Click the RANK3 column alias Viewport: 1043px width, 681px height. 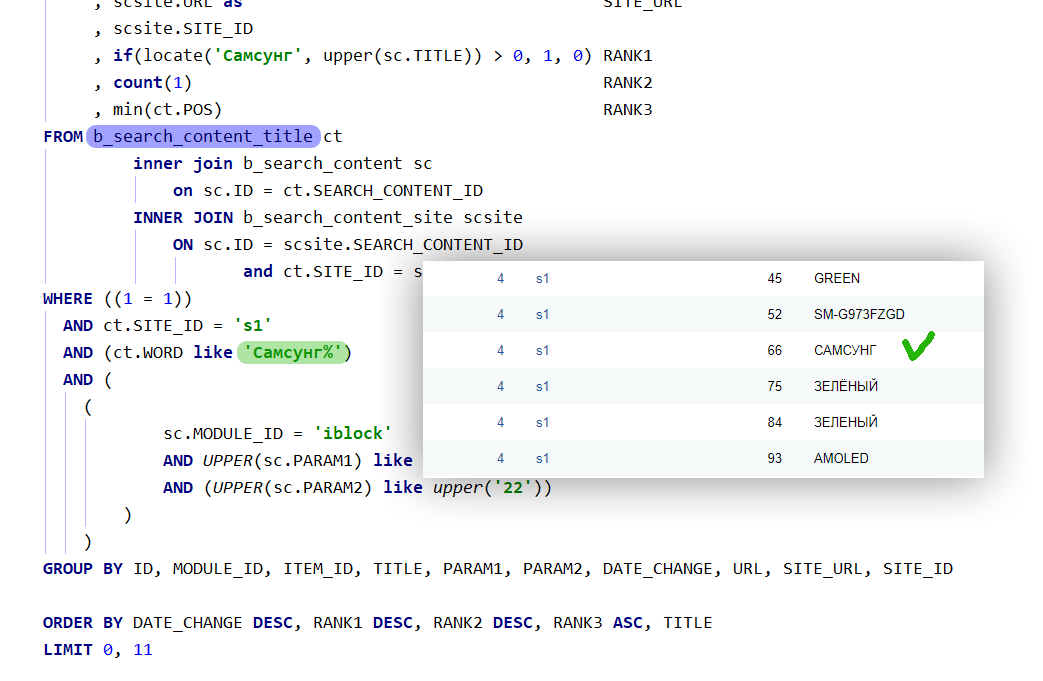pyautogui.click(x=627, y=110)
